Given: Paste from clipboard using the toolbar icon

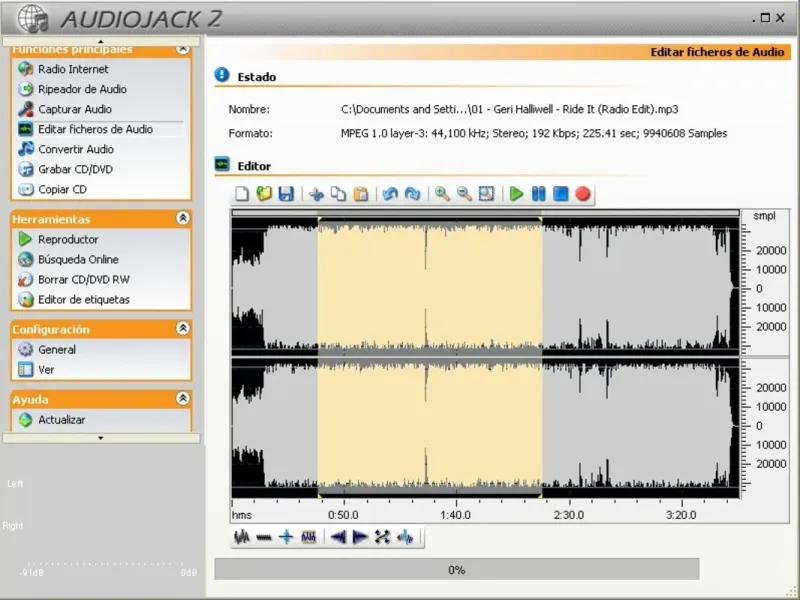Looking at the screenshot, I should pyautogui.click(x=360, y=194).
